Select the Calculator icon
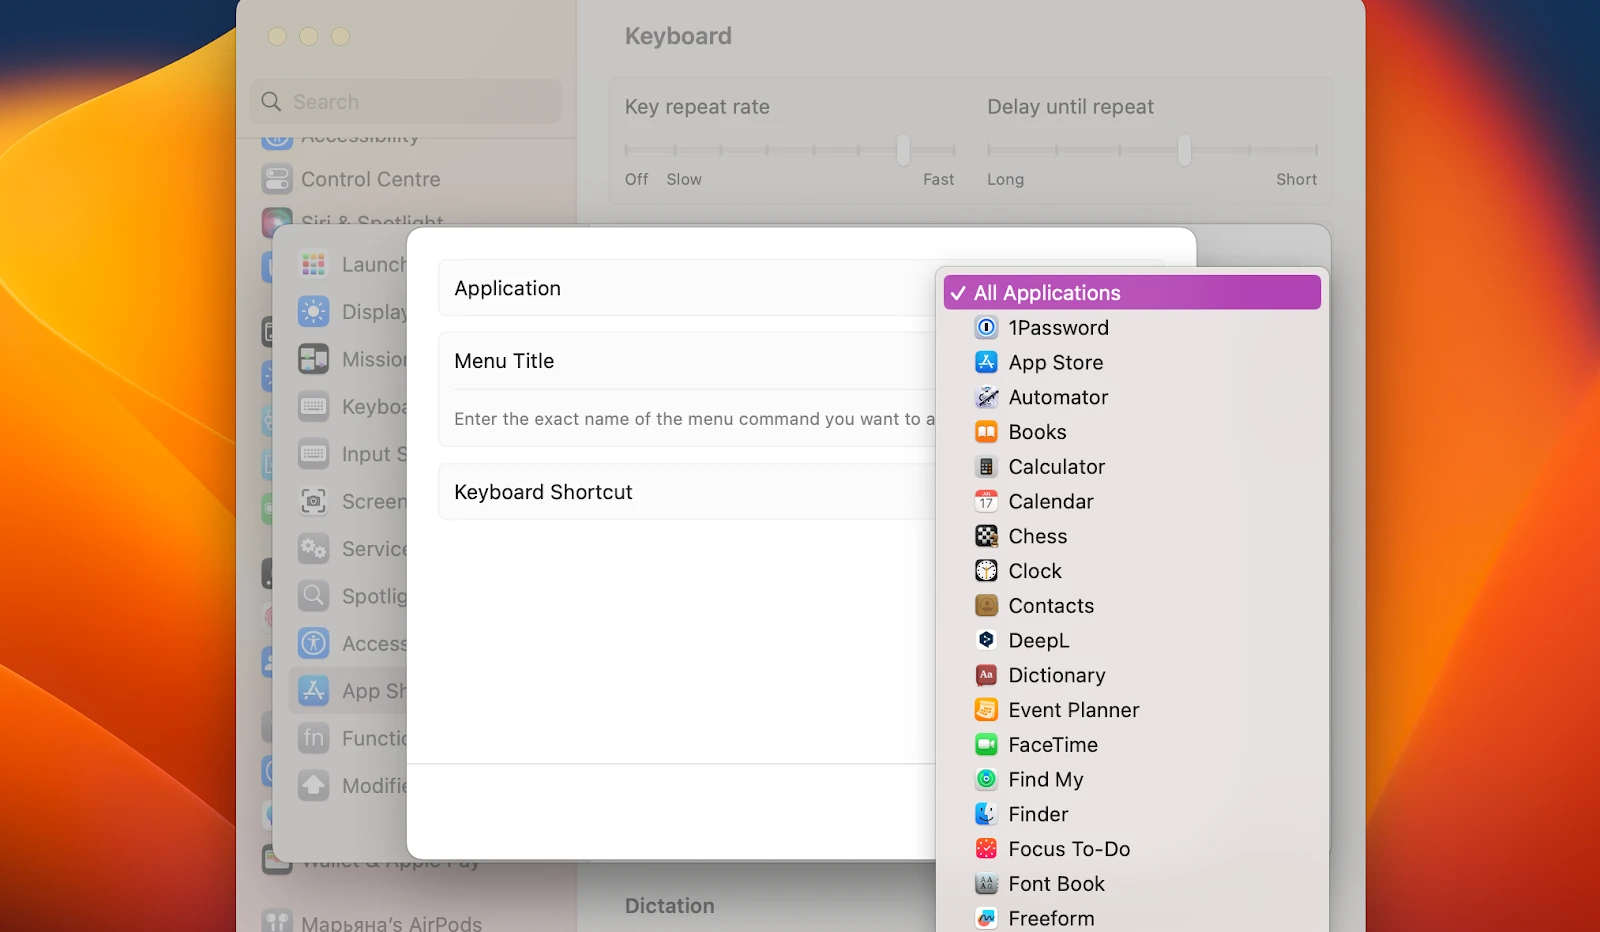Image resolution: width=1600 pixels, height=932 pixels. [x=987, y=466]
